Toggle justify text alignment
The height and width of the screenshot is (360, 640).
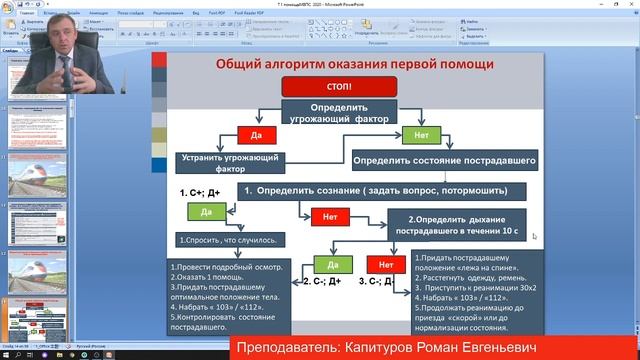(x=222, y=34)
